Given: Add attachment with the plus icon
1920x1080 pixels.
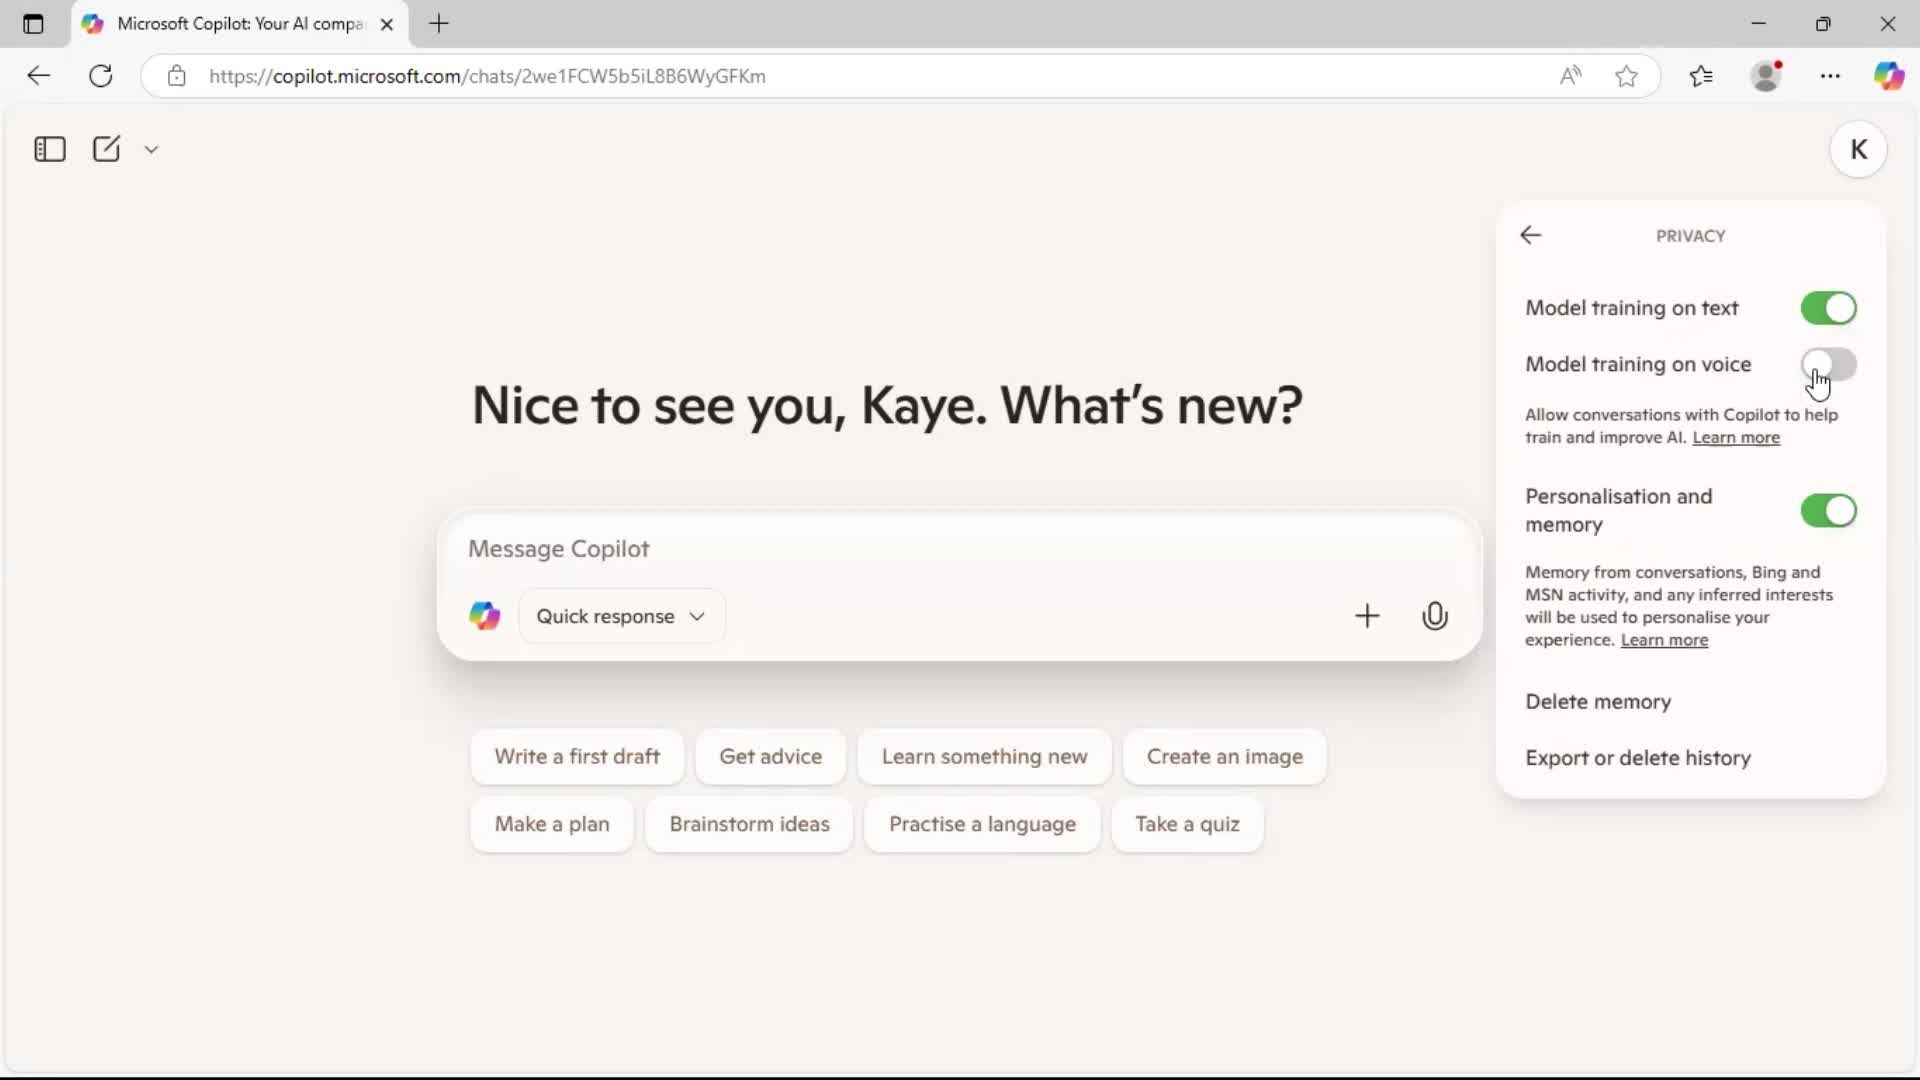Looking at the screenshot, I should tap(1366, 616).
